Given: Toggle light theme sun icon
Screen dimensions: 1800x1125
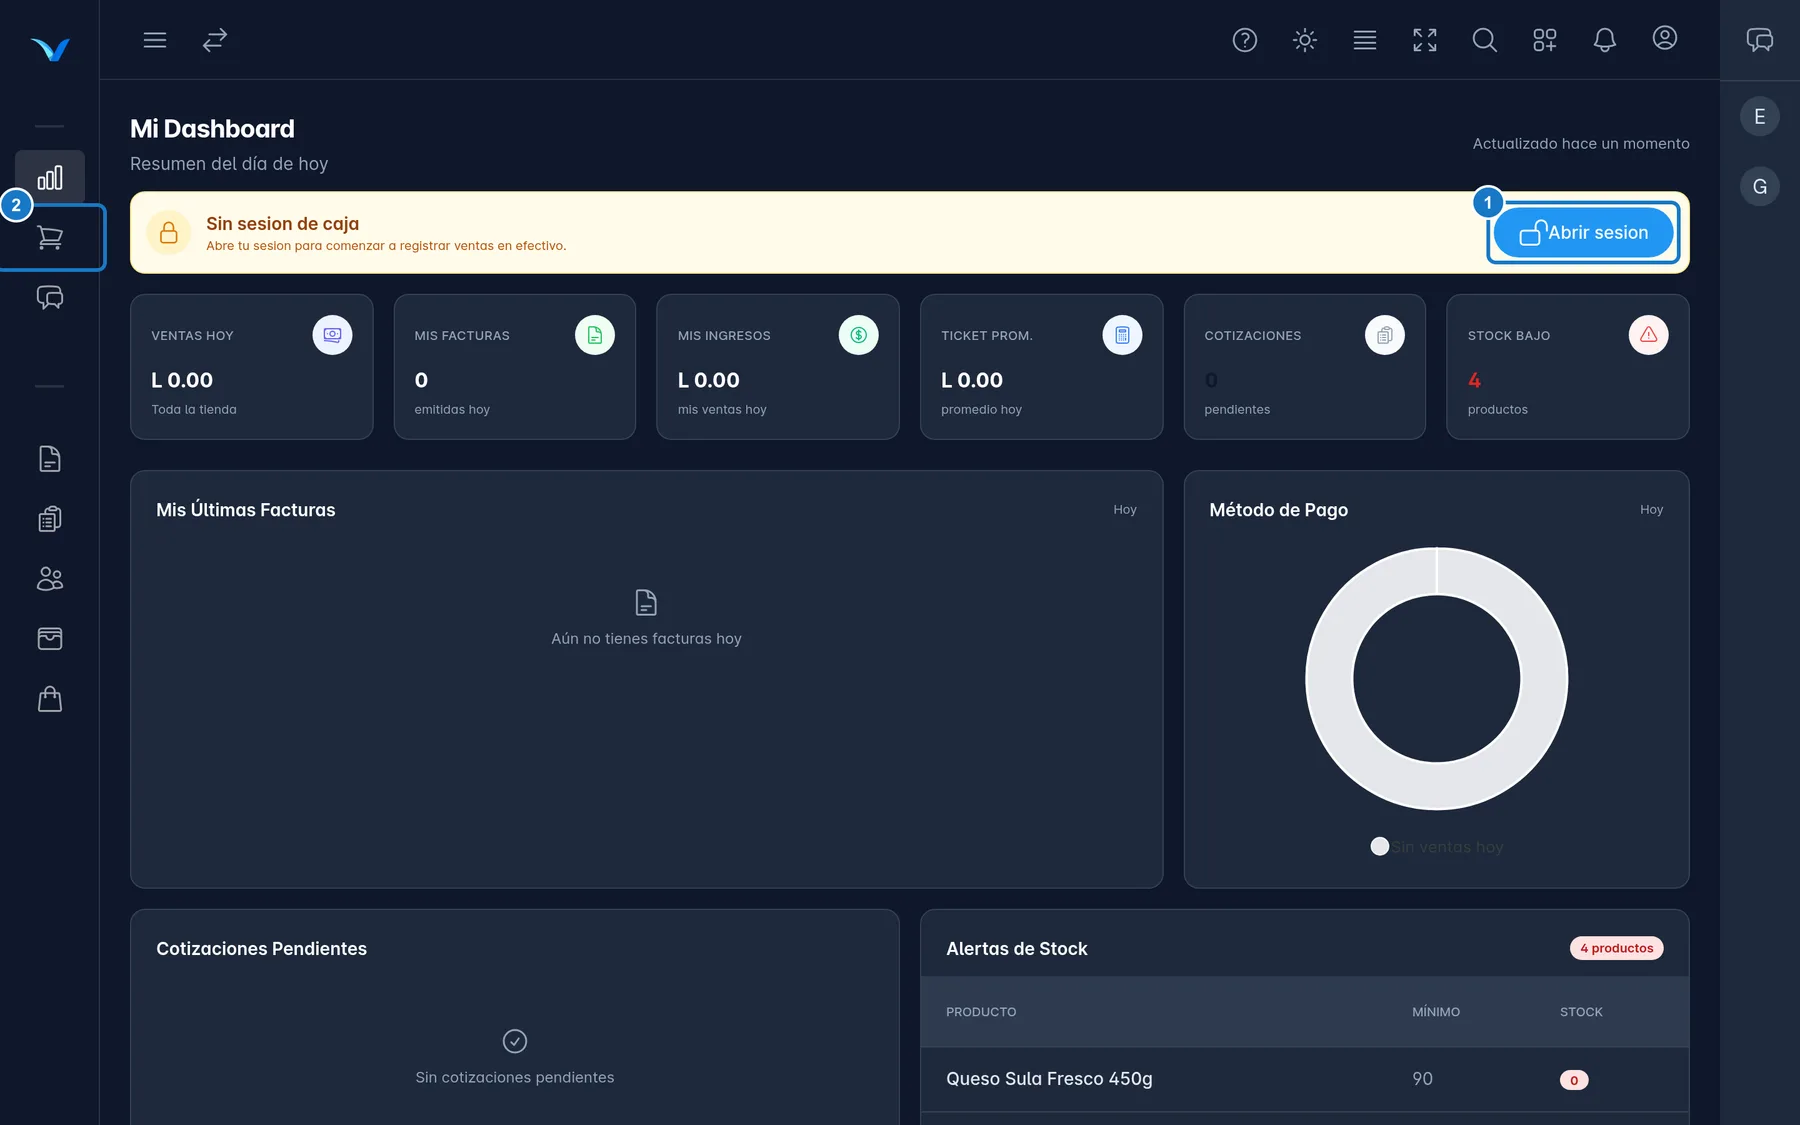Looking at the screenshot, I should (1305, 40).
